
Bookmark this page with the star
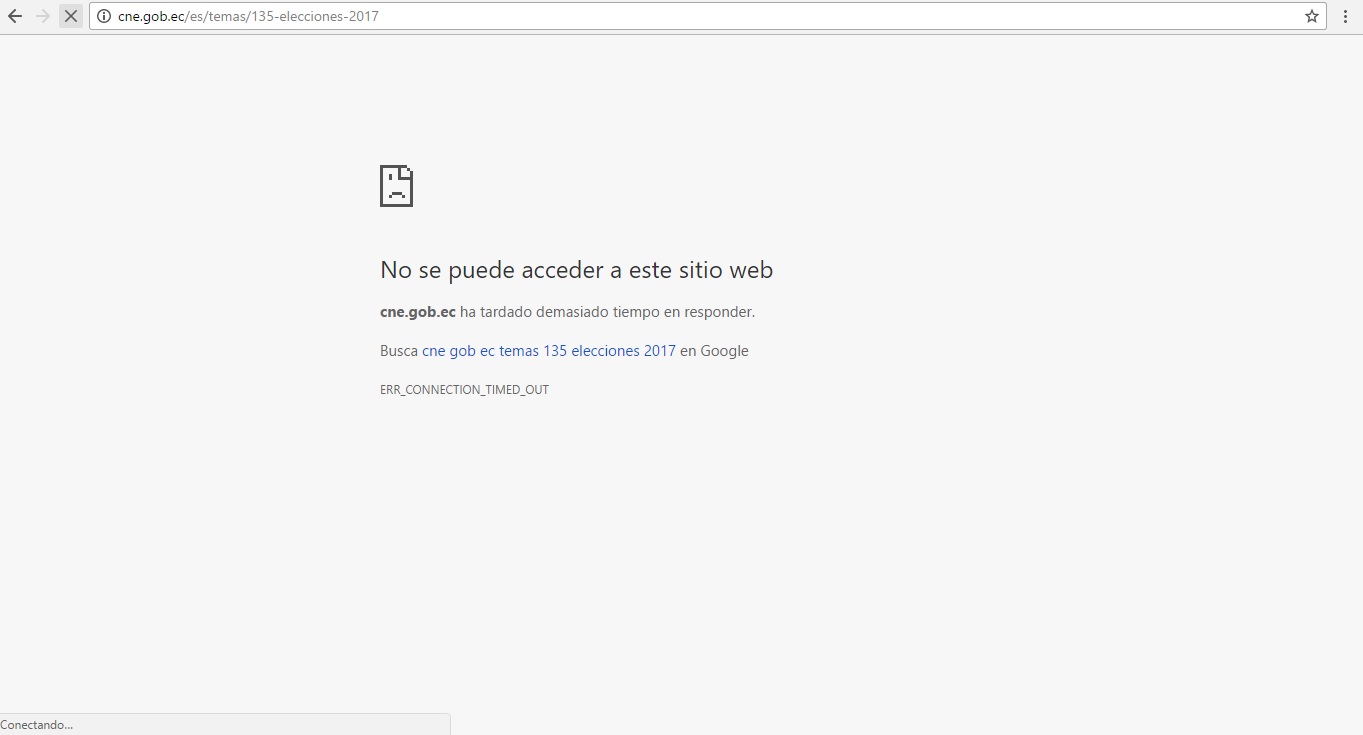coord(1312,16)
